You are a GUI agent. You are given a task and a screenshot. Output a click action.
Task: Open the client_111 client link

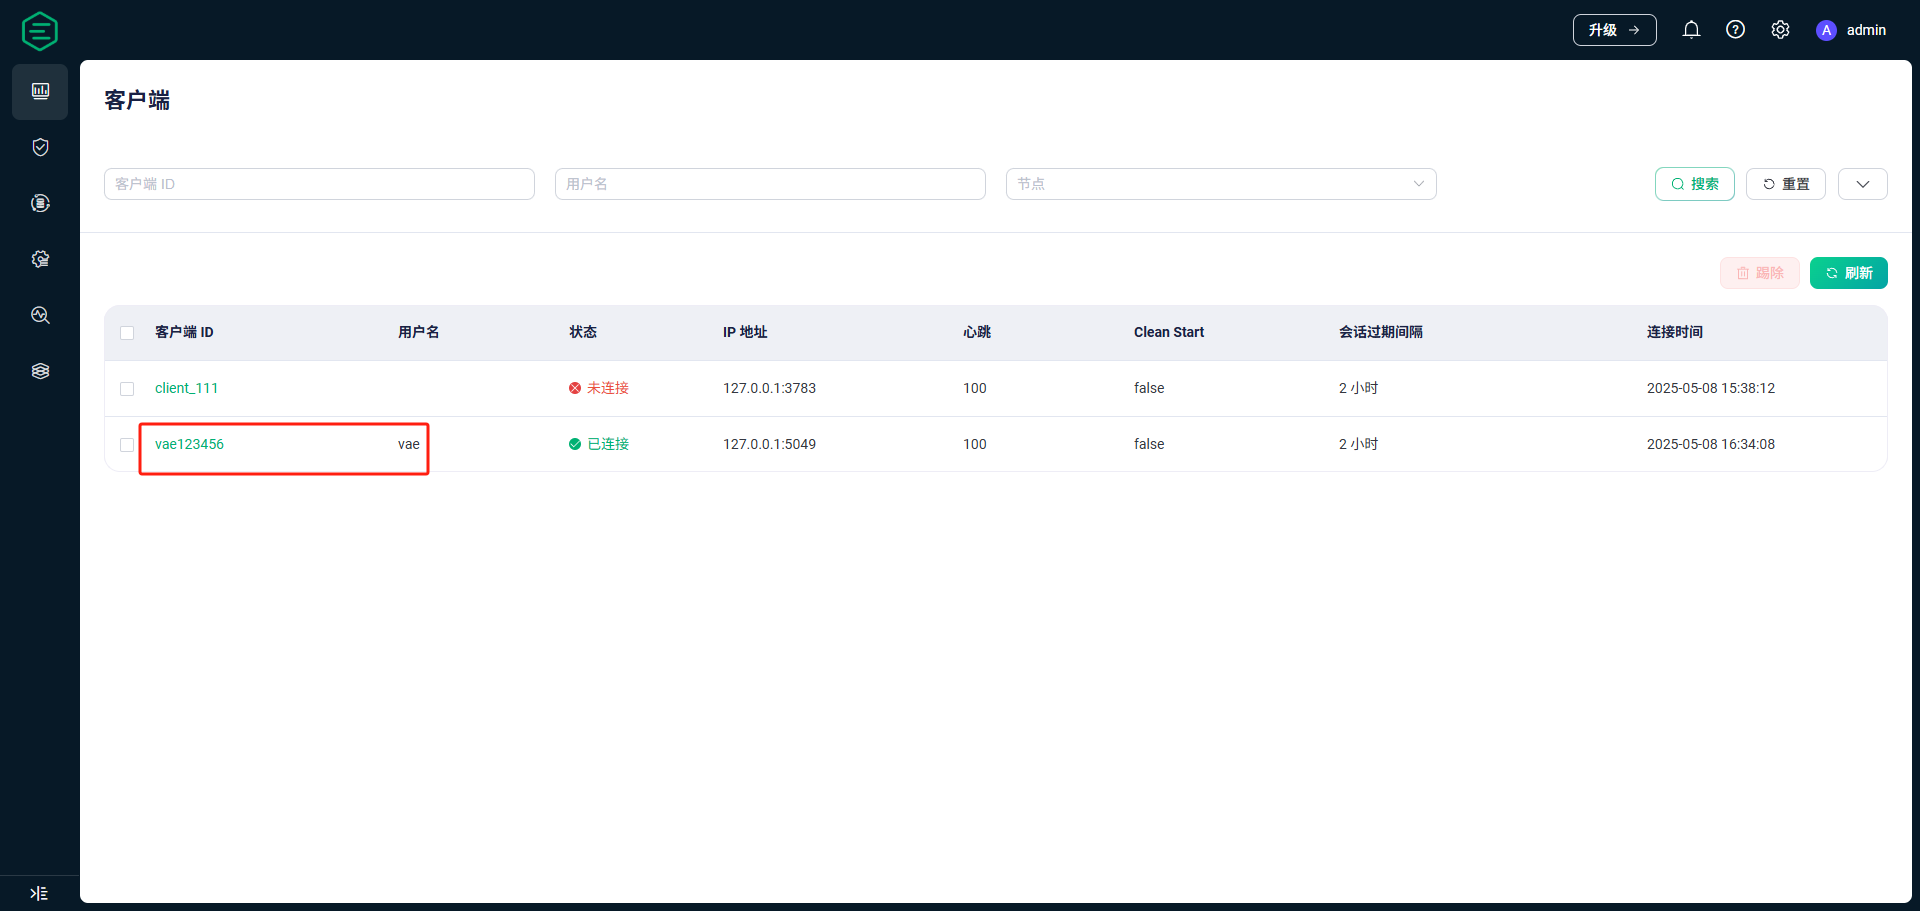[x=186, y=388]
